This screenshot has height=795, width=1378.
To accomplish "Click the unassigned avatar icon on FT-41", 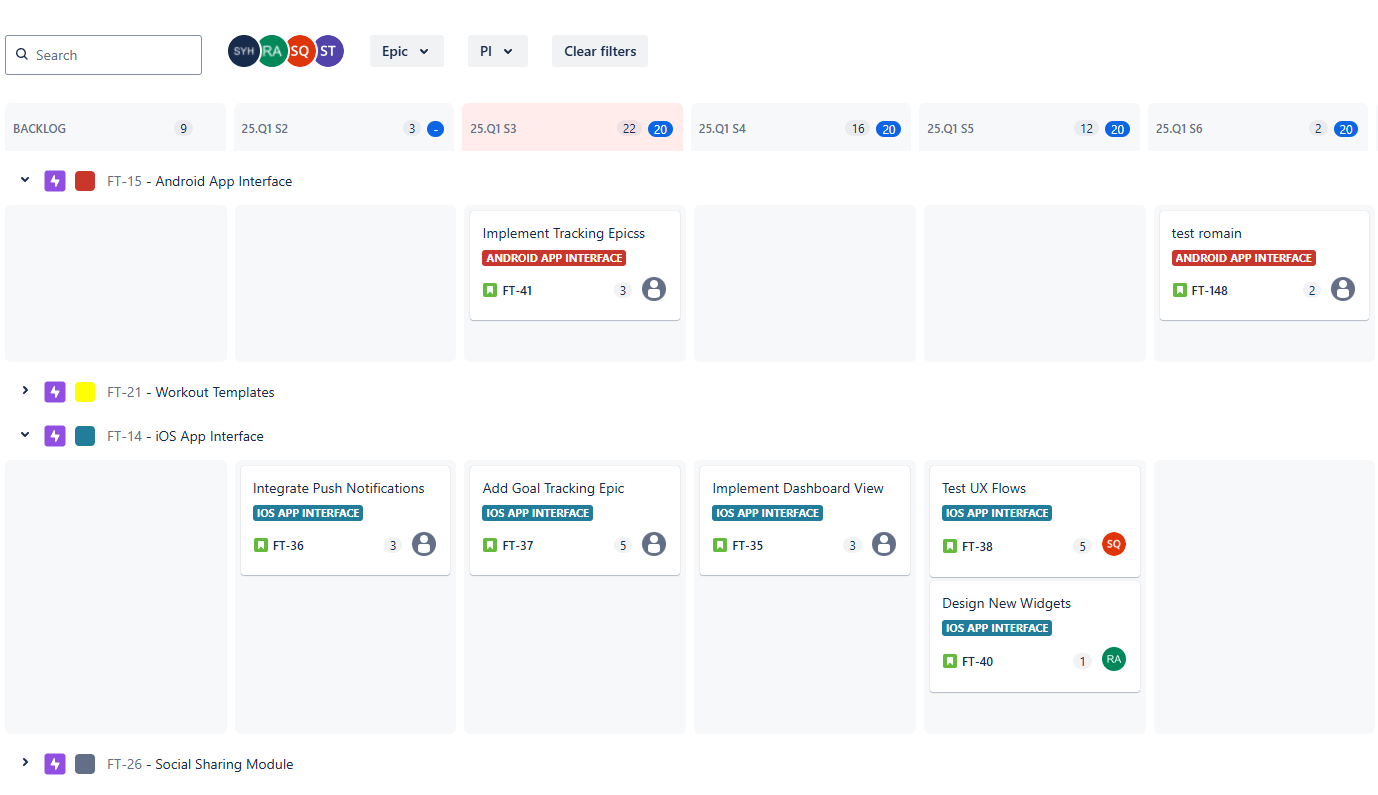I will click(x=654, y=289).
